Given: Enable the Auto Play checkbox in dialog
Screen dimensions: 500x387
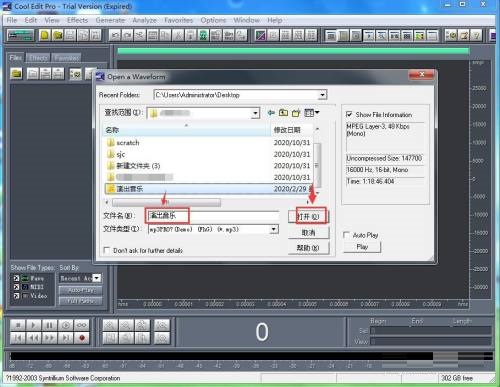Looking at the screenshot, I should tap(347, 235).
